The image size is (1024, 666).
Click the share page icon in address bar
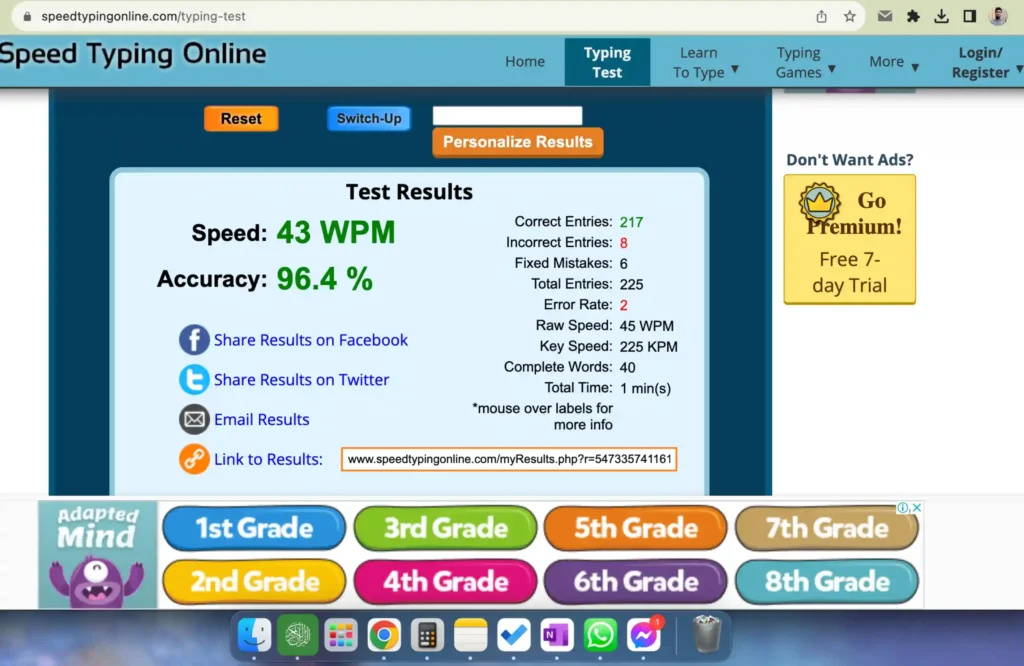coord(822,16)
